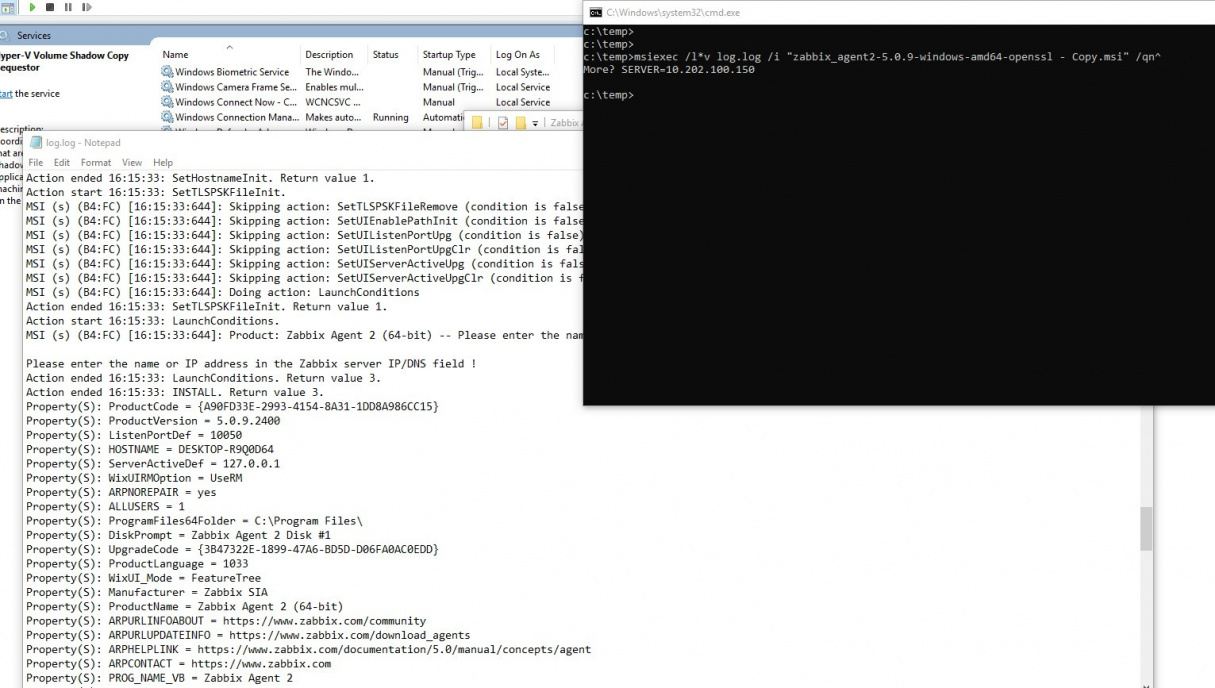
Task: Click the last c:\temp> prompt in cmd
Action: pyautogui.click(x=609, y=95)
